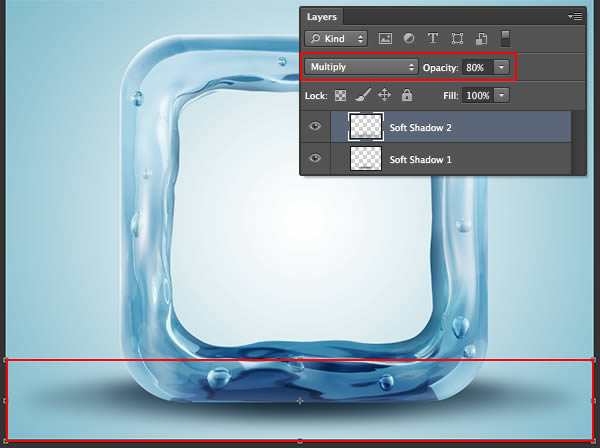This screenshot has height=448, width=600.
Task: Open the Multiply blend mode dropdown
Action: [x=361, y=67]
